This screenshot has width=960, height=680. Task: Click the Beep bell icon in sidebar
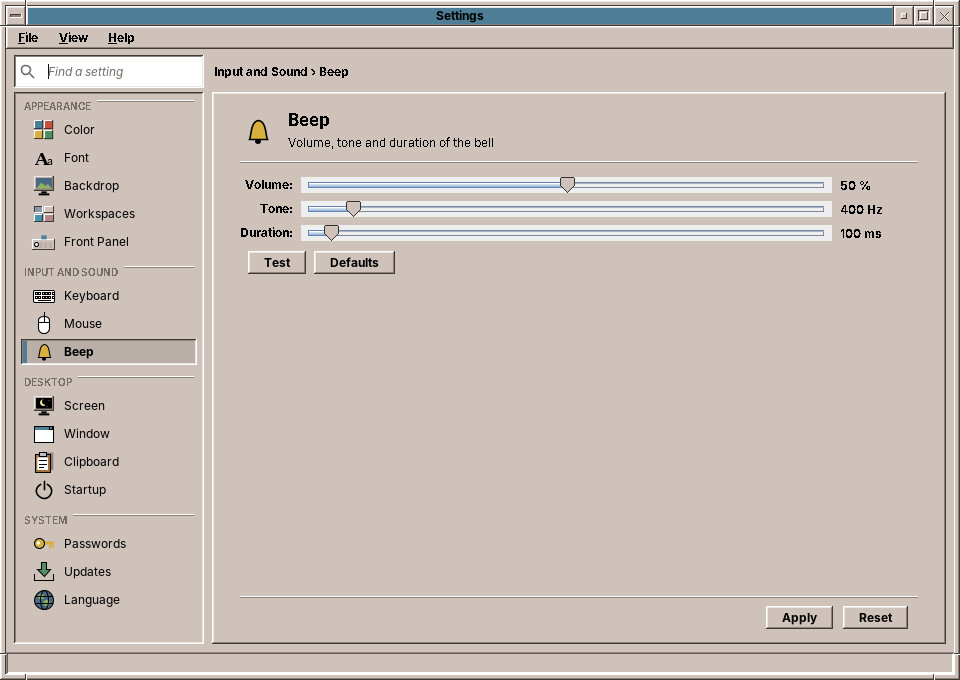44,352
